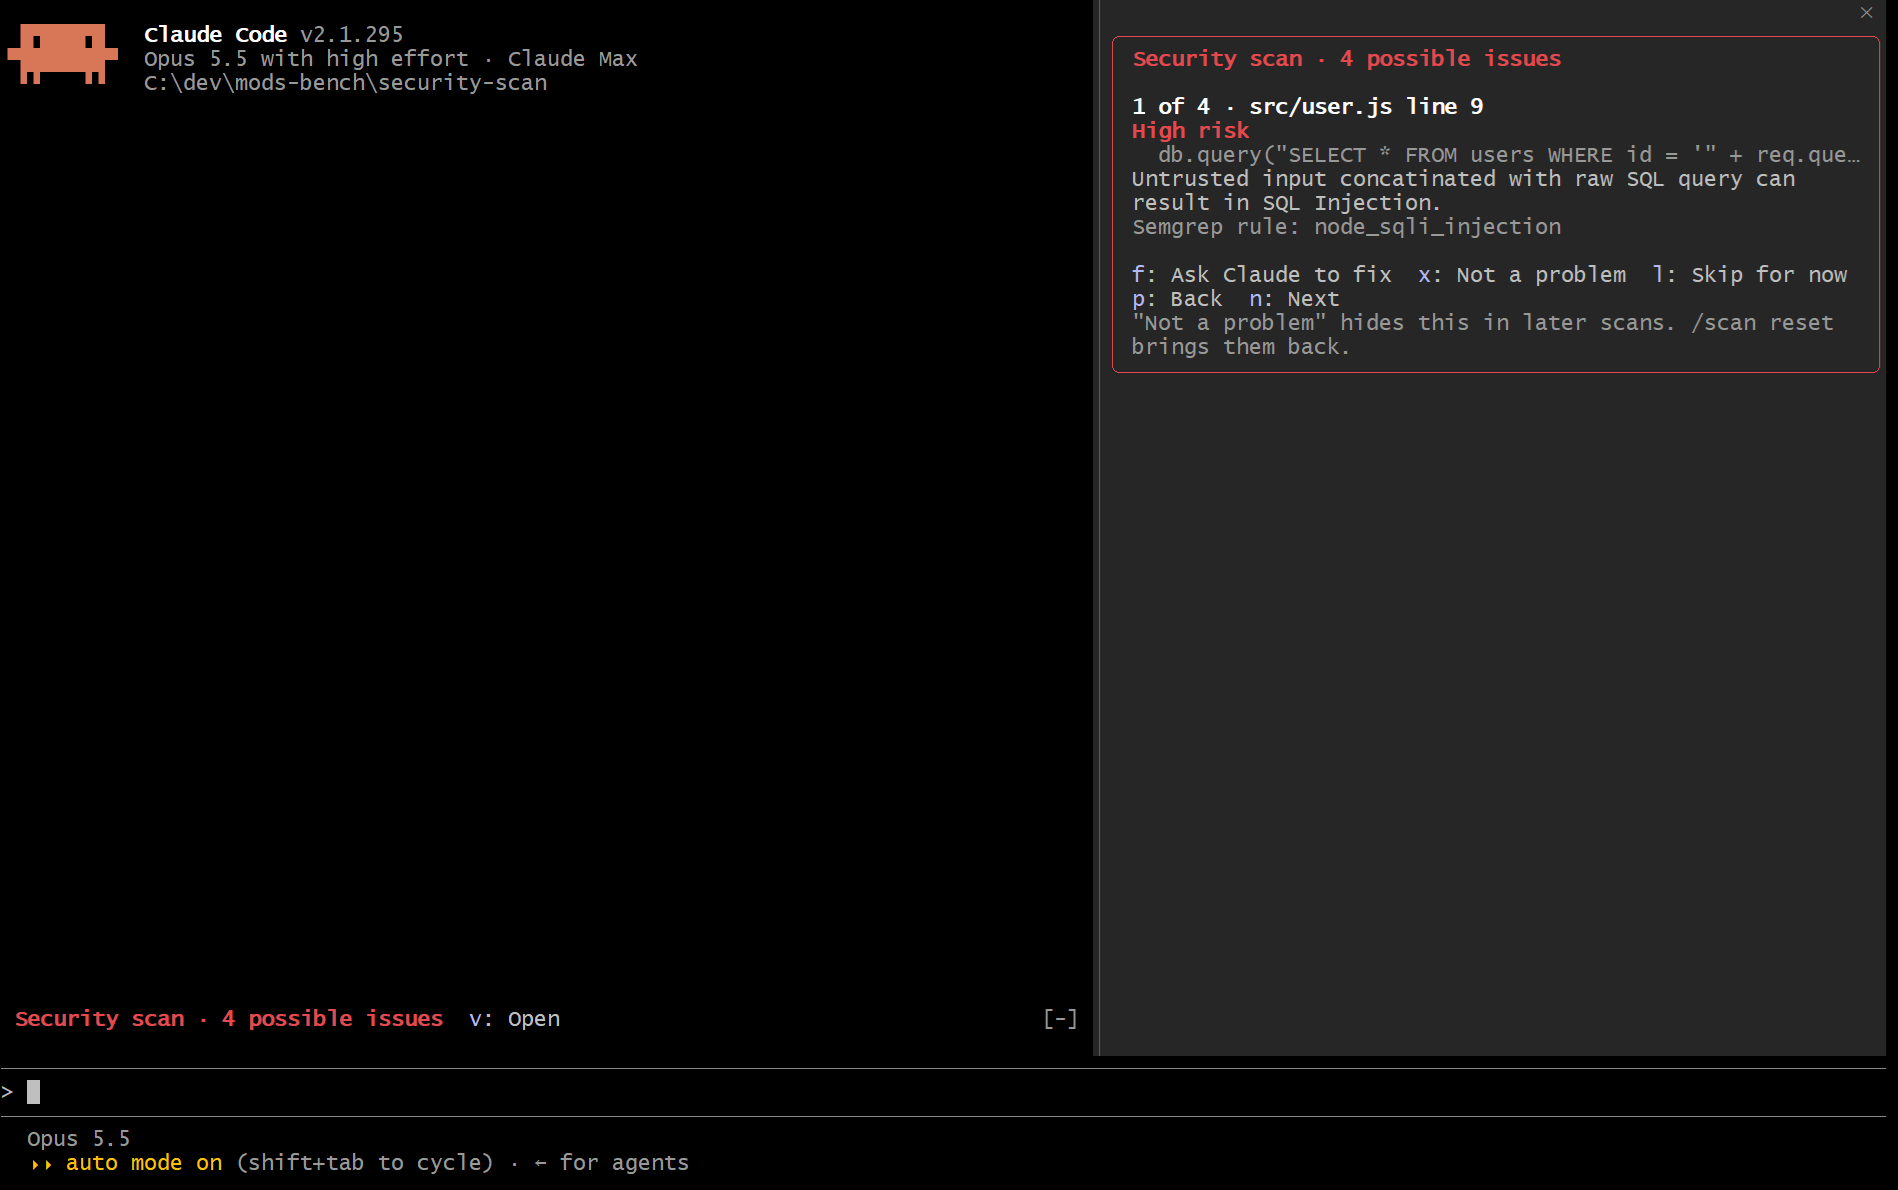Go to previous issue with 'p: Back'
This screenshot has height=1190, width=1898.
(1177, 299)
